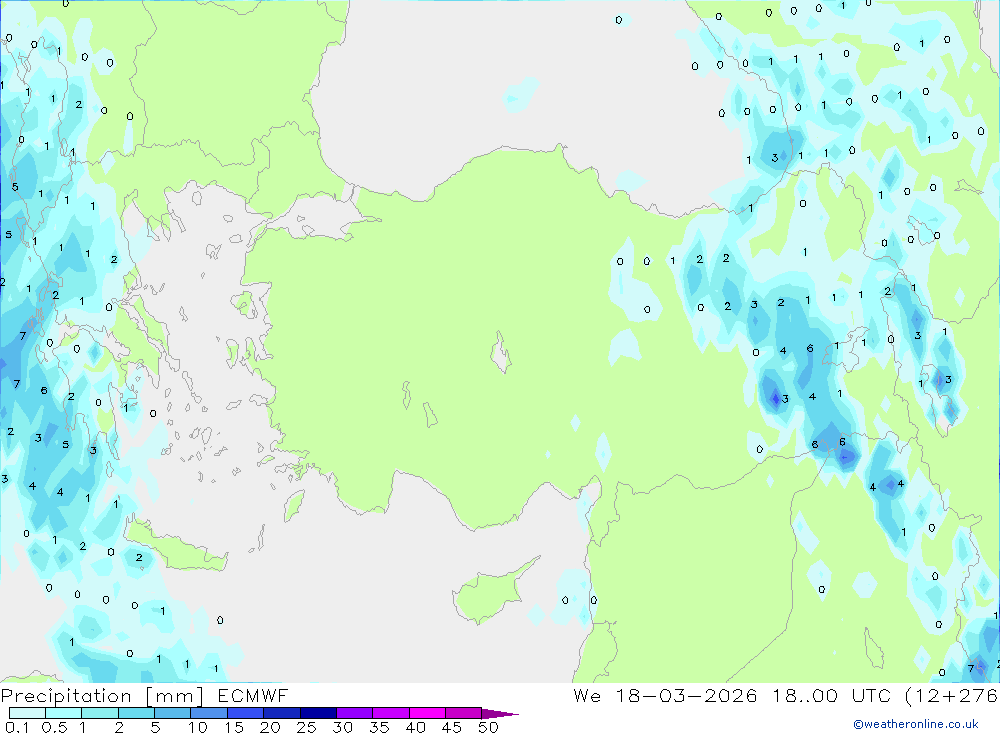Screen dimensions: 1000x733
Task: Click the over-50 arrow tip of the legend
Action: coord(500,714)
